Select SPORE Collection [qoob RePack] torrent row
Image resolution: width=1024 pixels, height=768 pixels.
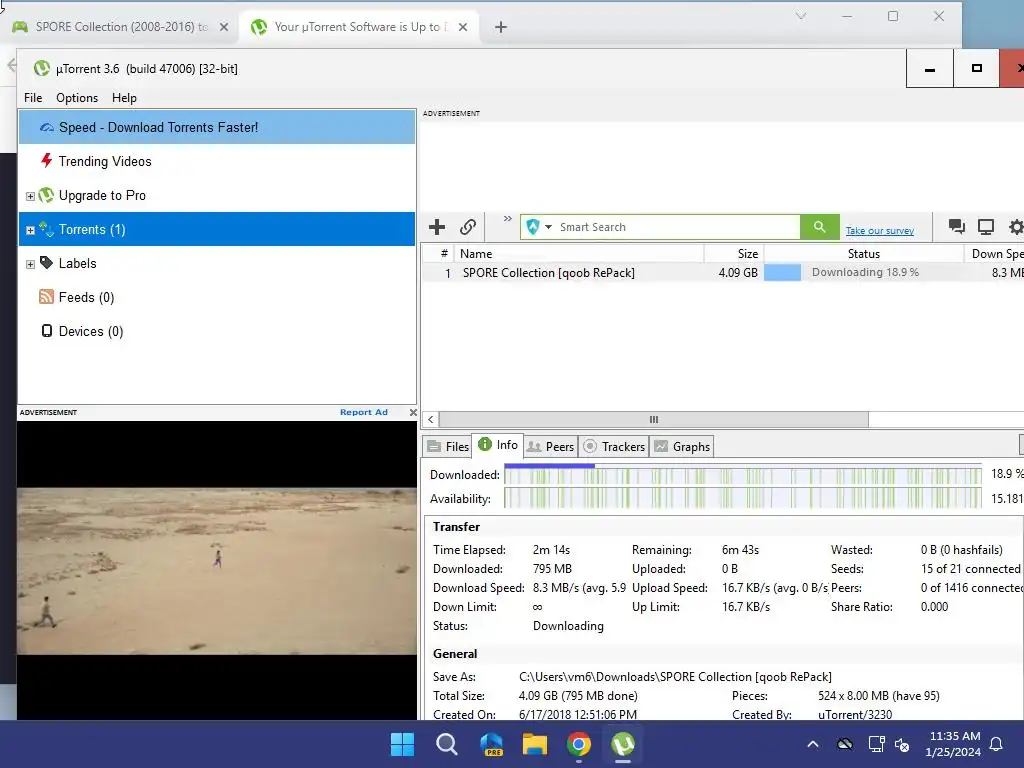coord(723,272)
